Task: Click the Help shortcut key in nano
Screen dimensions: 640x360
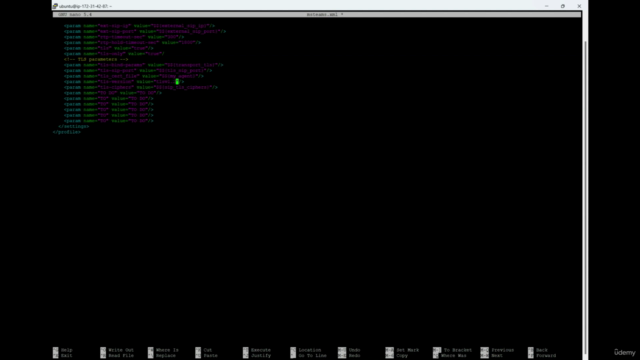Action: tap(56, 350)
